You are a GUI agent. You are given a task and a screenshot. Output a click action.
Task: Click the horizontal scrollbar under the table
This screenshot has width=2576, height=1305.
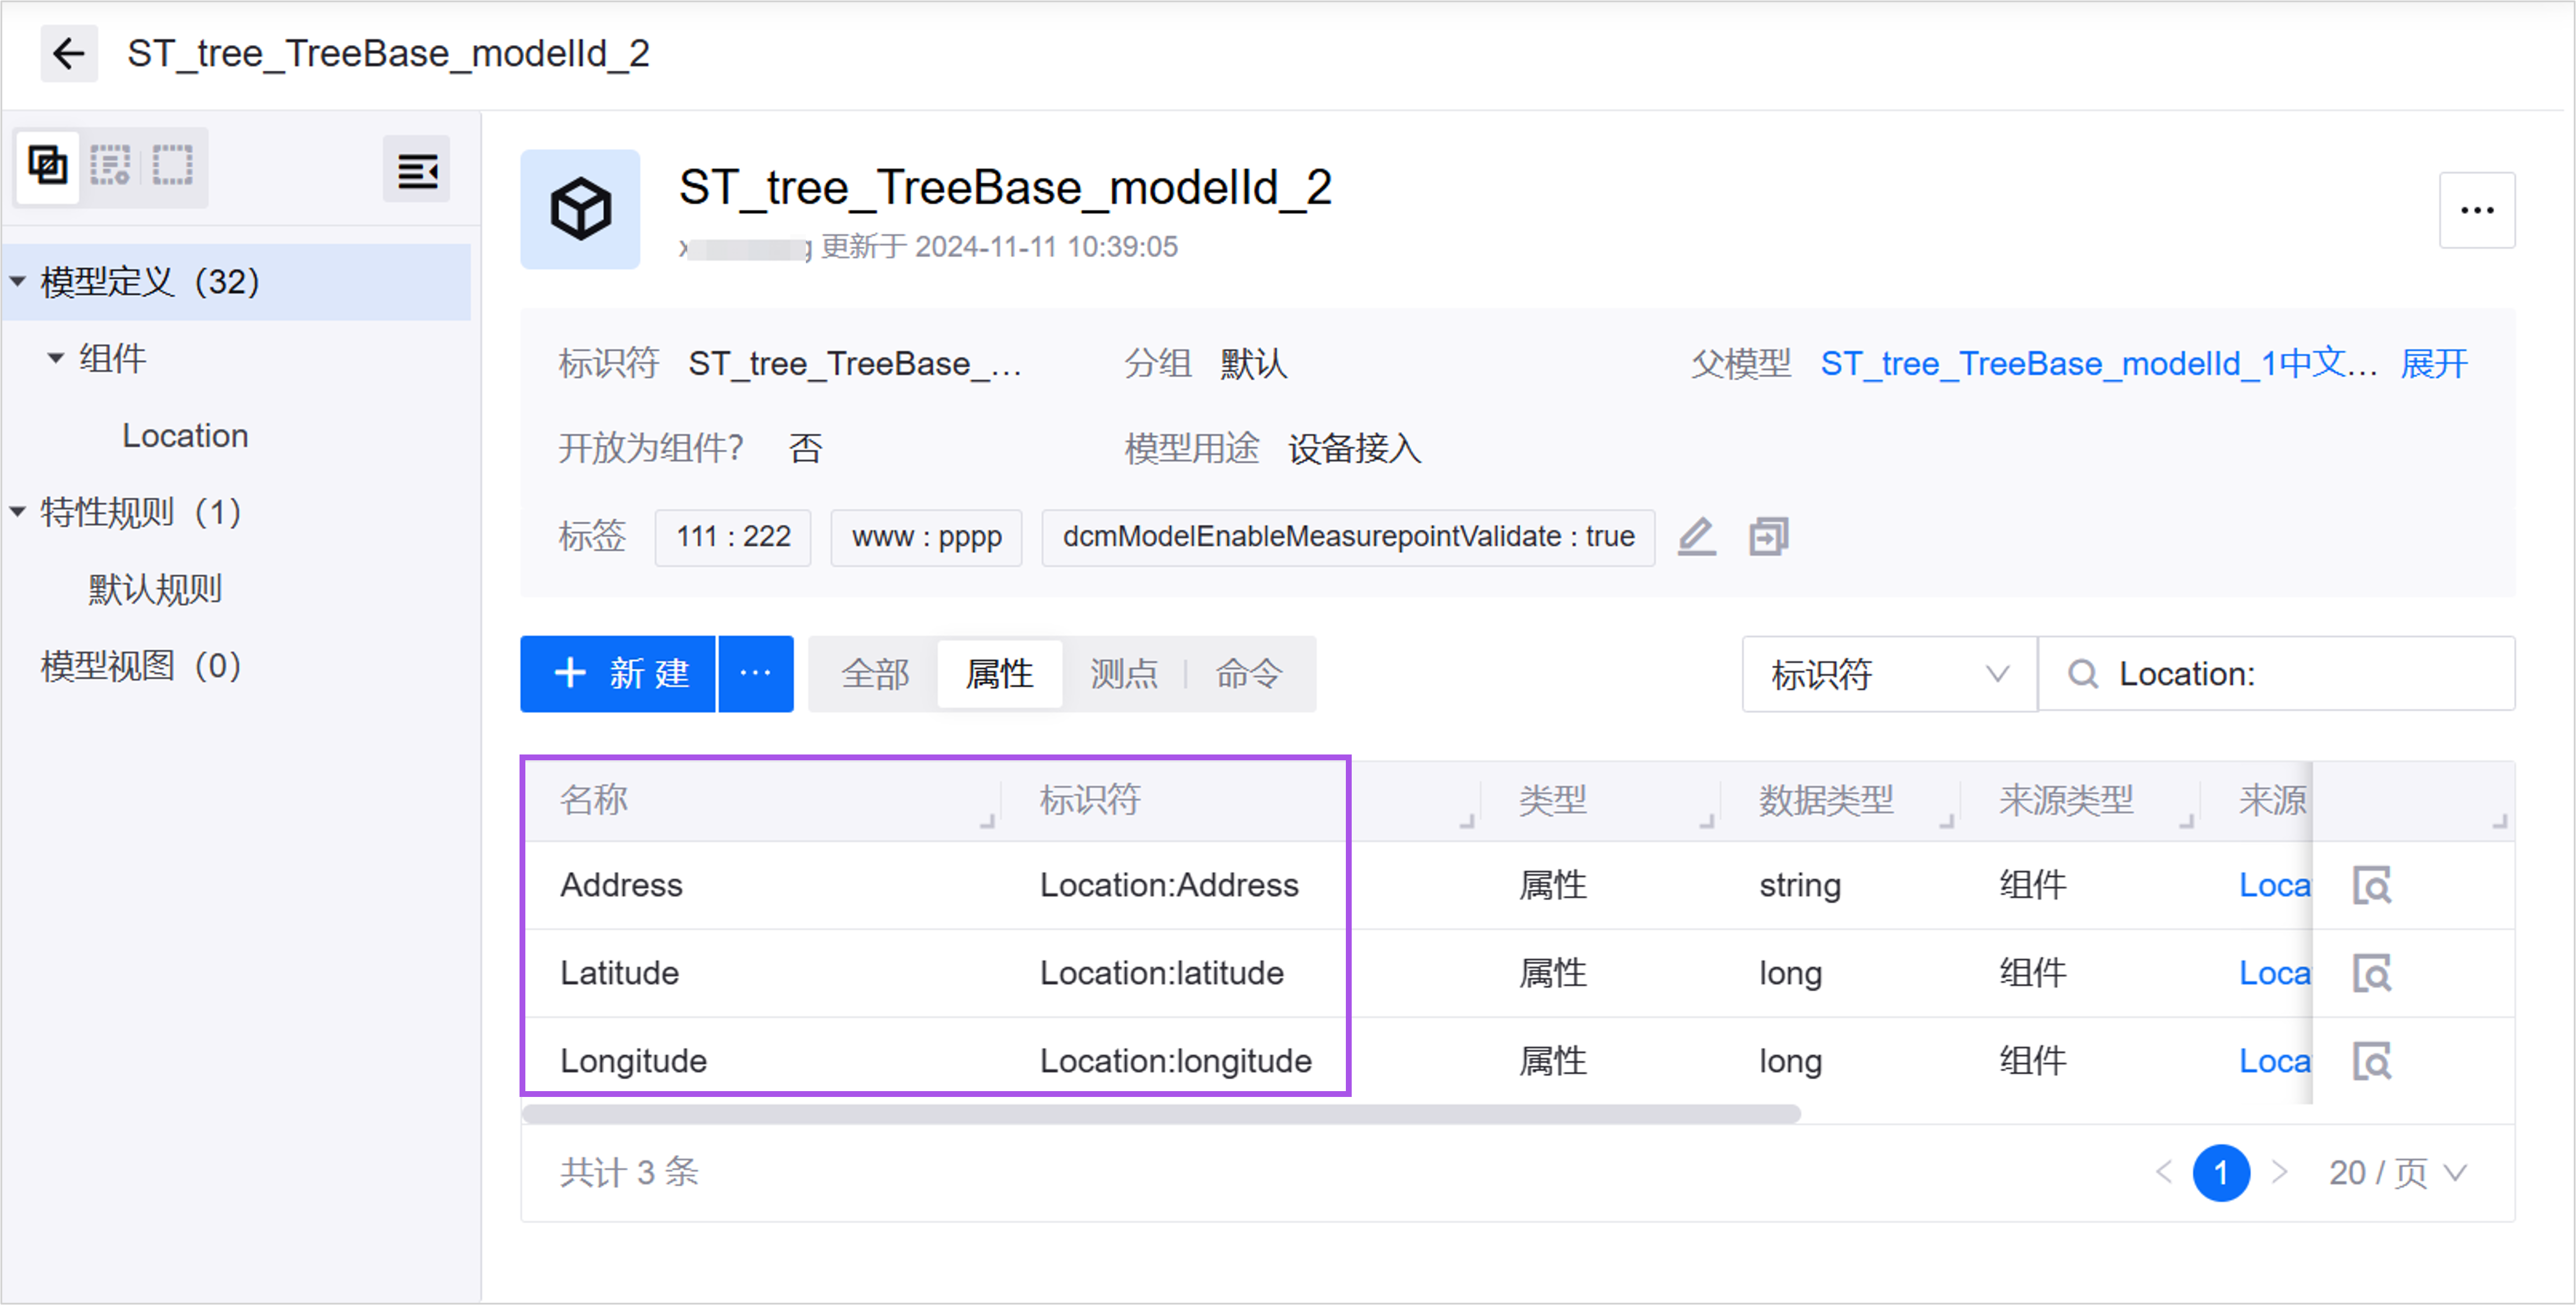click(1160, 1114)
